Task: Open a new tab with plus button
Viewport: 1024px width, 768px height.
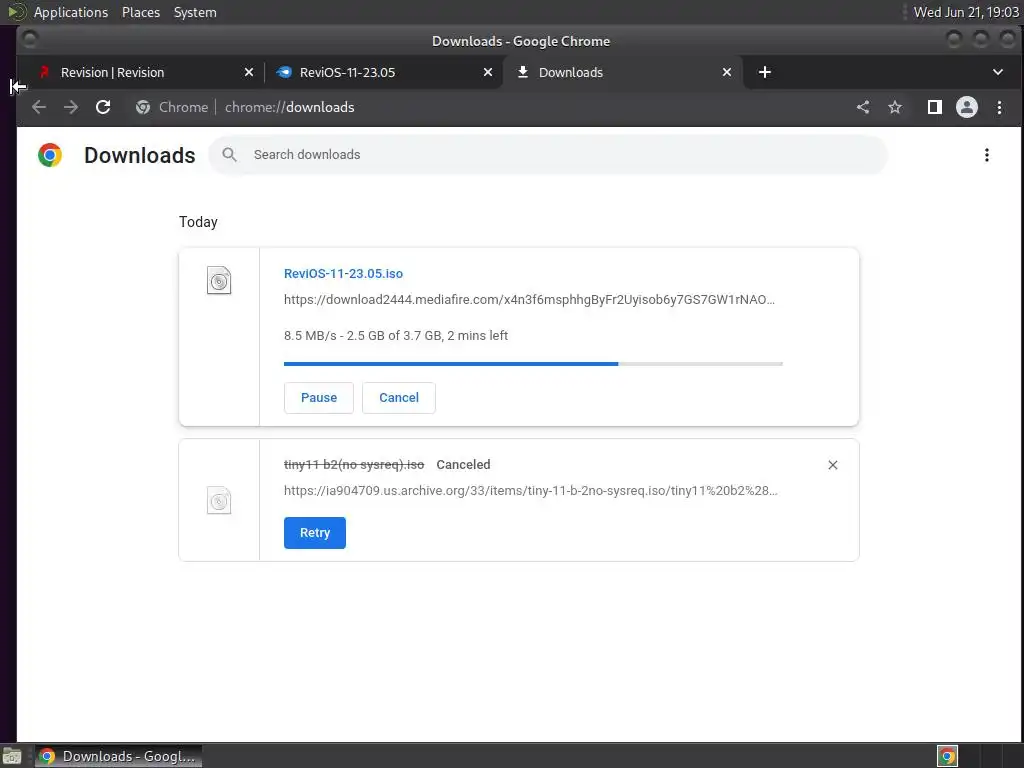Action: (765, 72)
